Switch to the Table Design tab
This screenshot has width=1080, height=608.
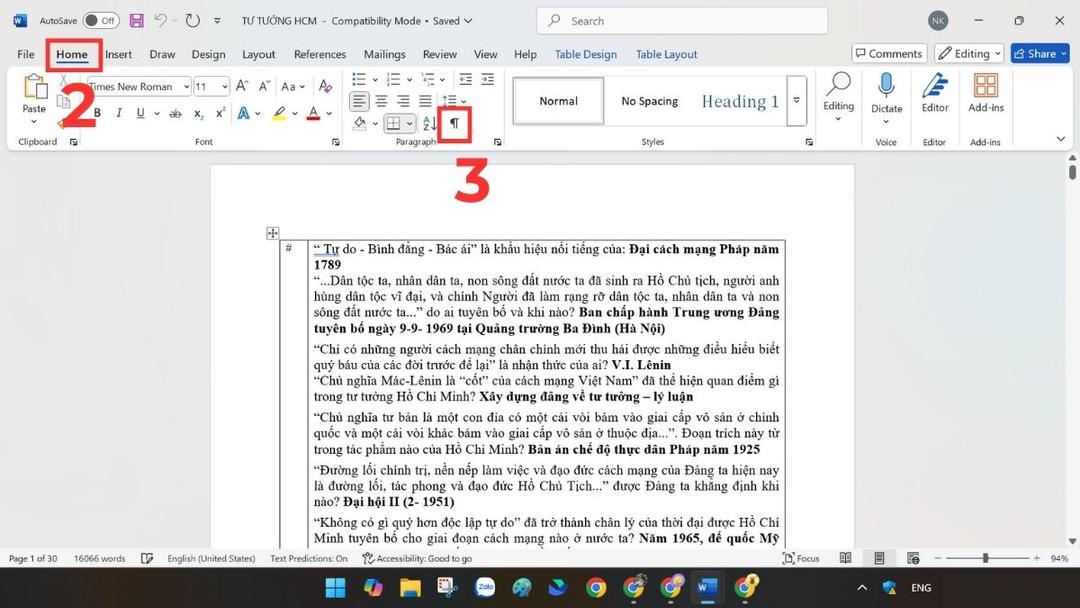coord(585,54)
